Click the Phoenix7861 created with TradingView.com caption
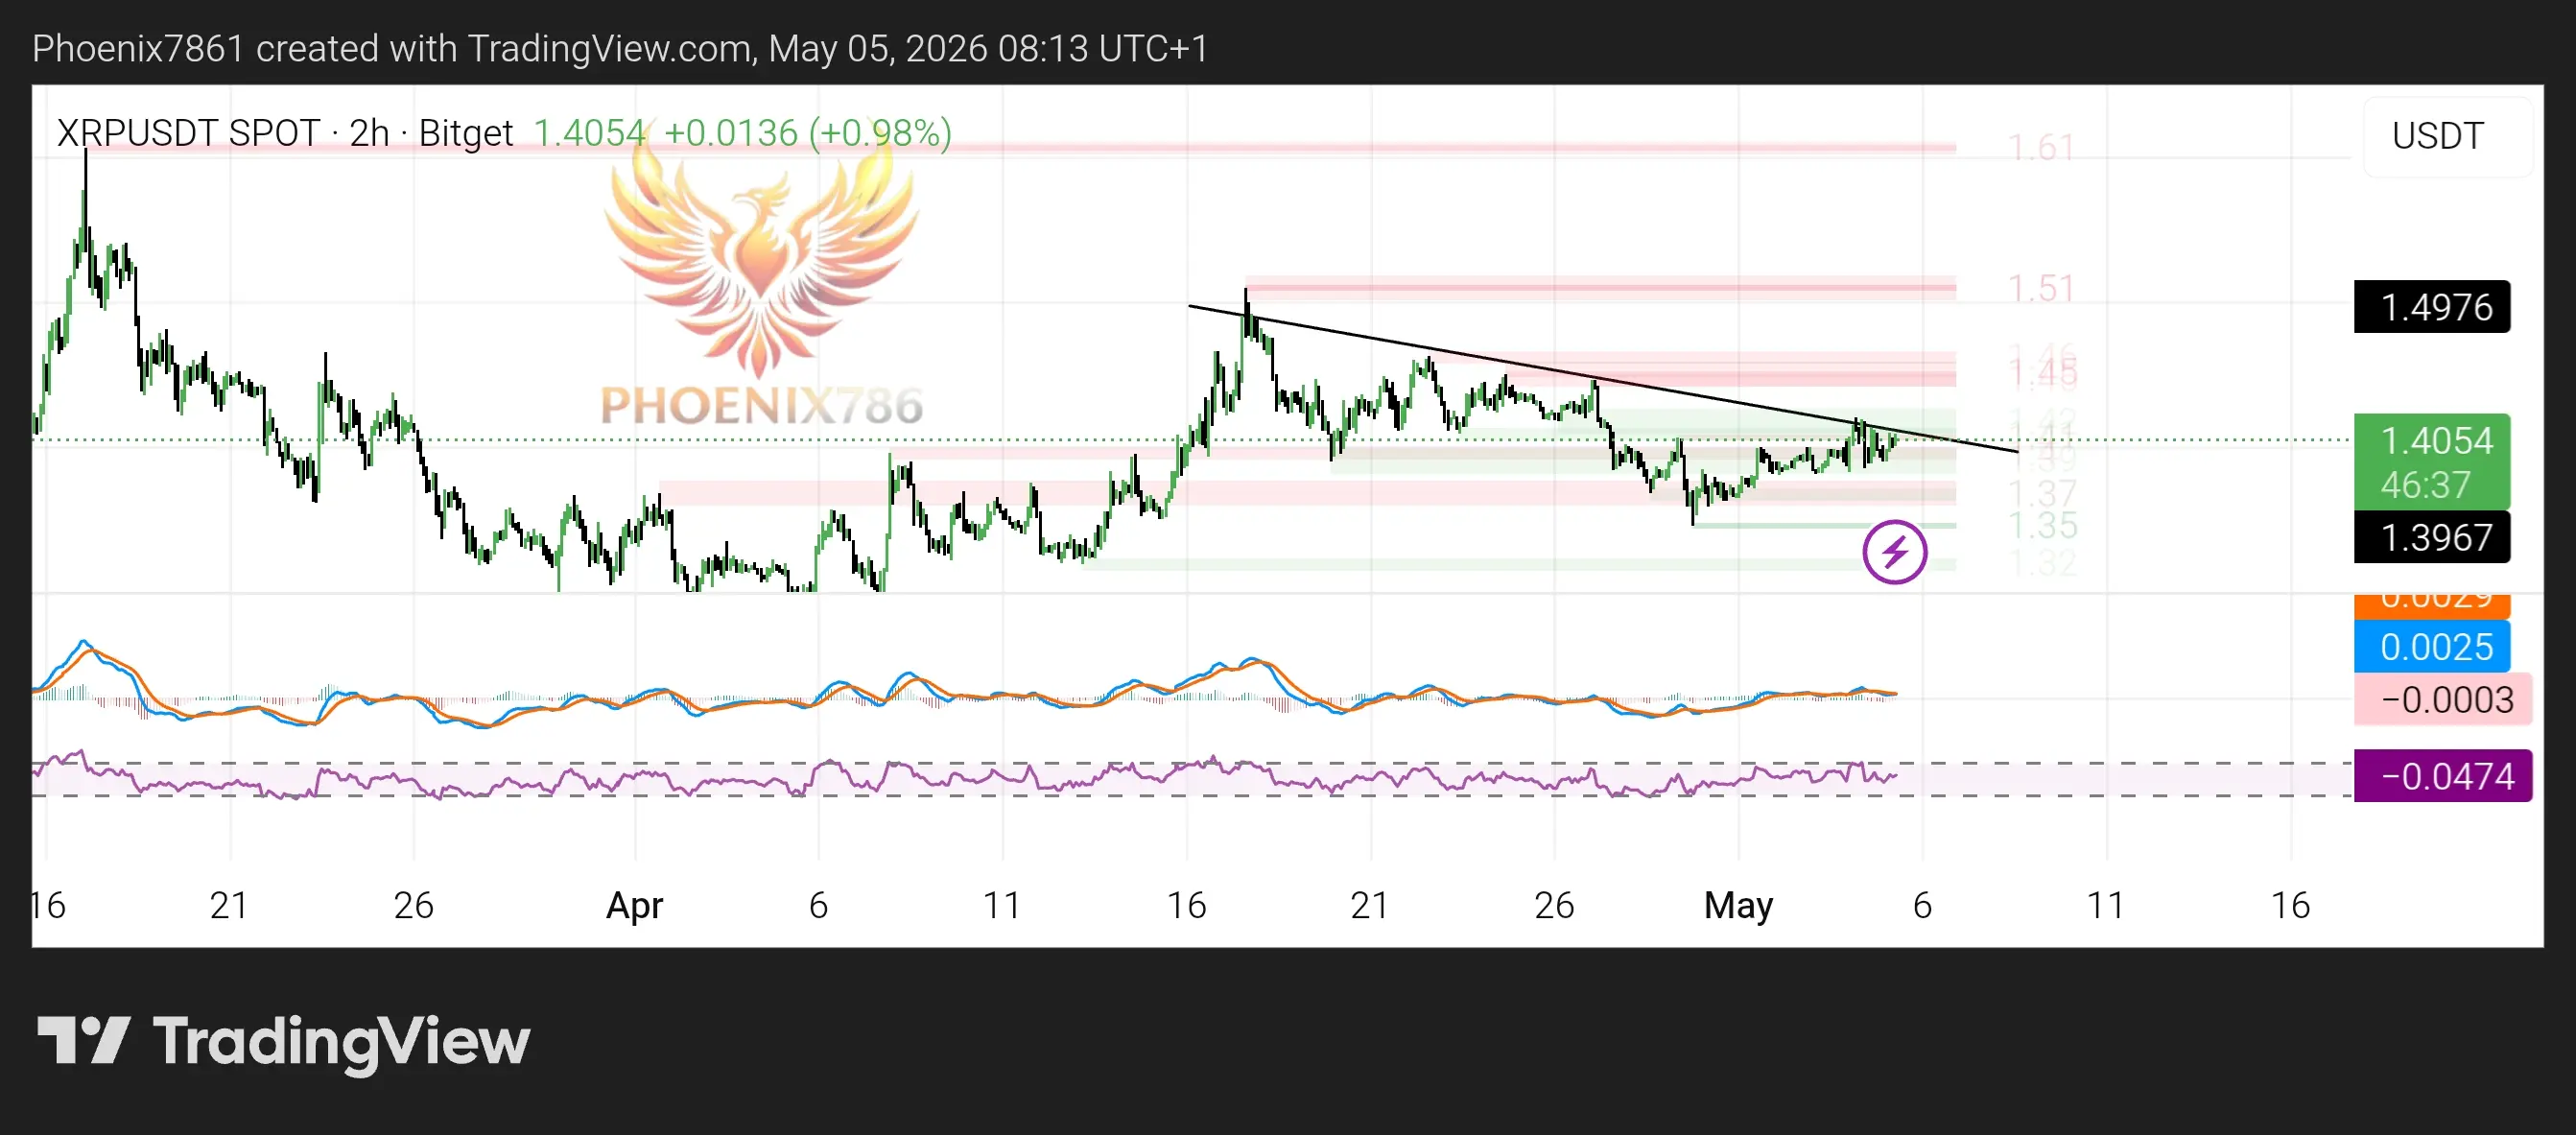 tap(620, 49)
